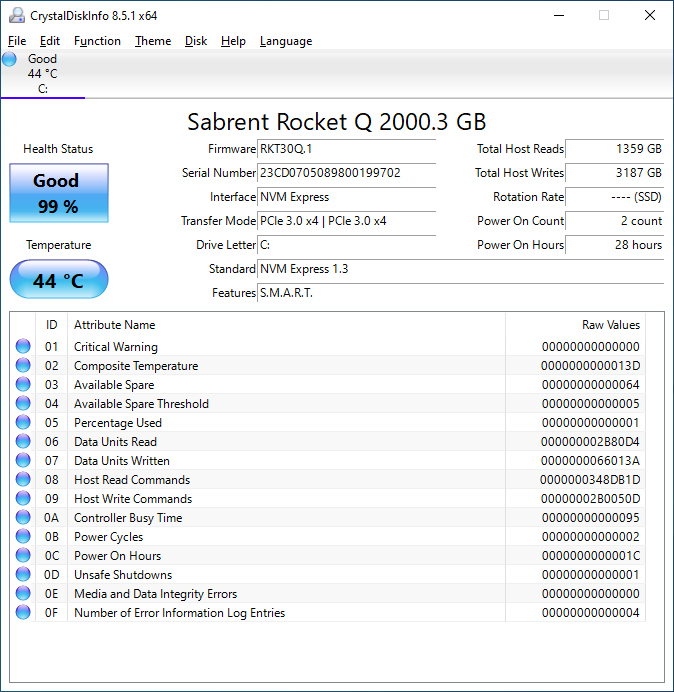This screenshot has height=692, width=674.
Task: Select the Good 44 °C C: disk tab
Action: click(42, 74)
